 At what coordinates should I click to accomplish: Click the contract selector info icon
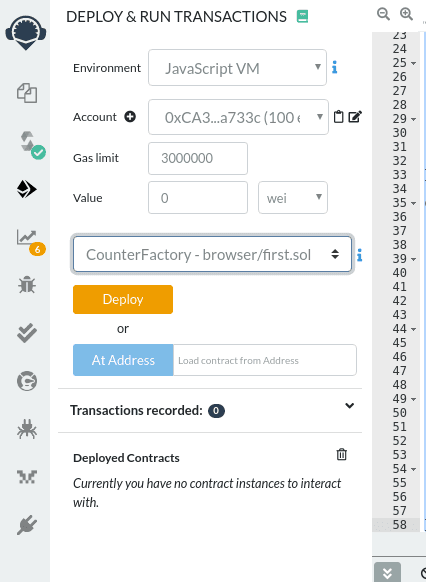[x=359, y=255]
